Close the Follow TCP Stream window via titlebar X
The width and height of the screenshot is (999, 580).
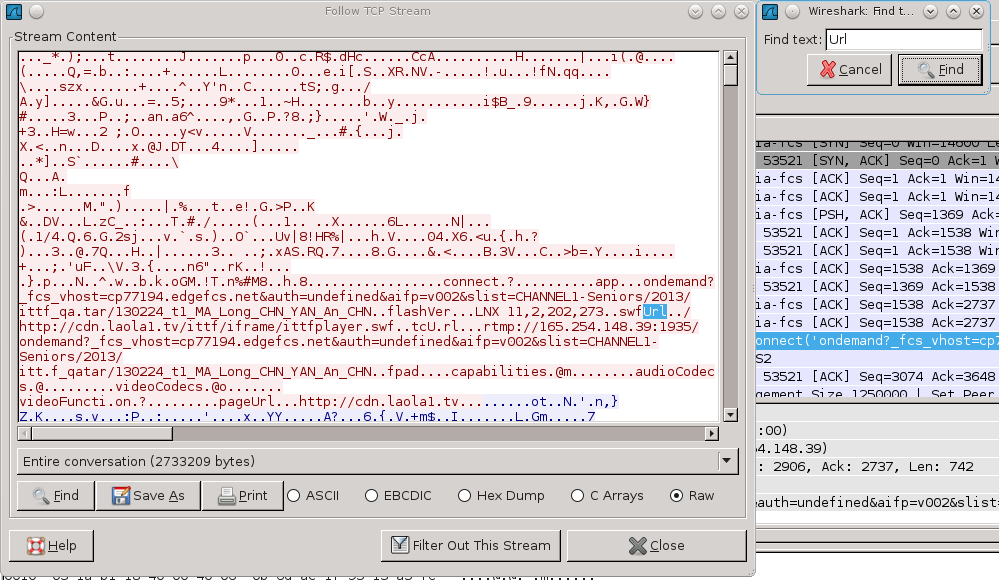coord(741,11)
